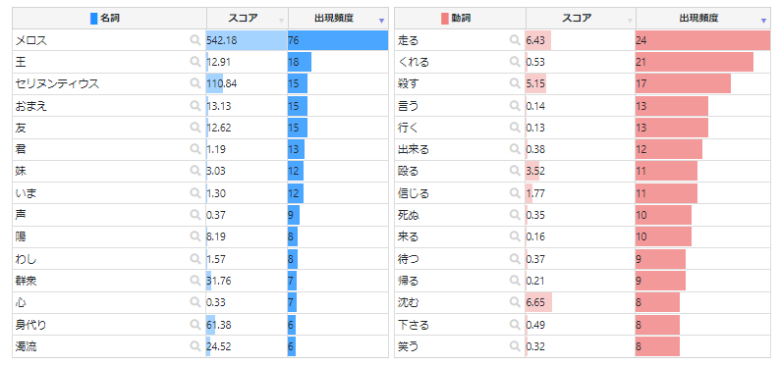Click the search icon next to 言う

pyautogui.click(x=514, y=105)
